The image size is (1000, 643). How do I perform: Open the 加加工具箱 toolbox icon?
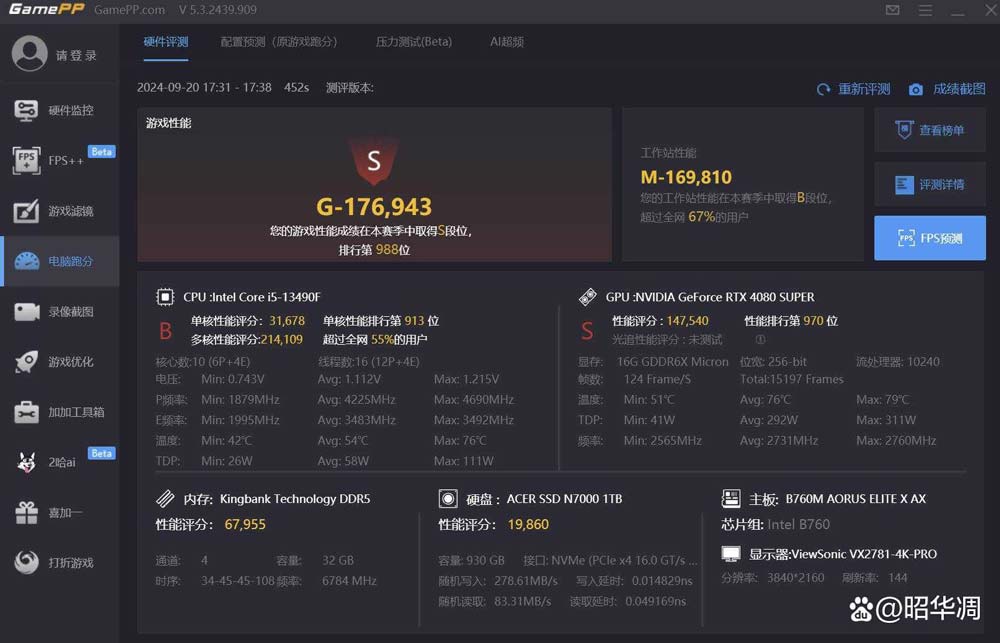(x=27, y=412)
